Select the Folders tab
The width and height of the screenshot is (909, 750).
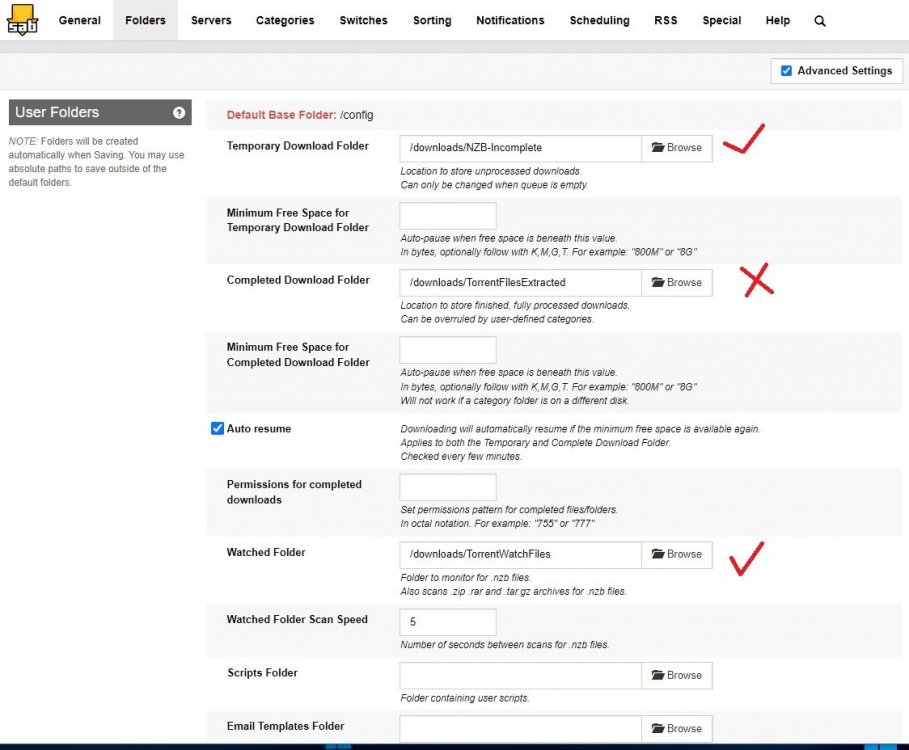[x=145, y=20]
